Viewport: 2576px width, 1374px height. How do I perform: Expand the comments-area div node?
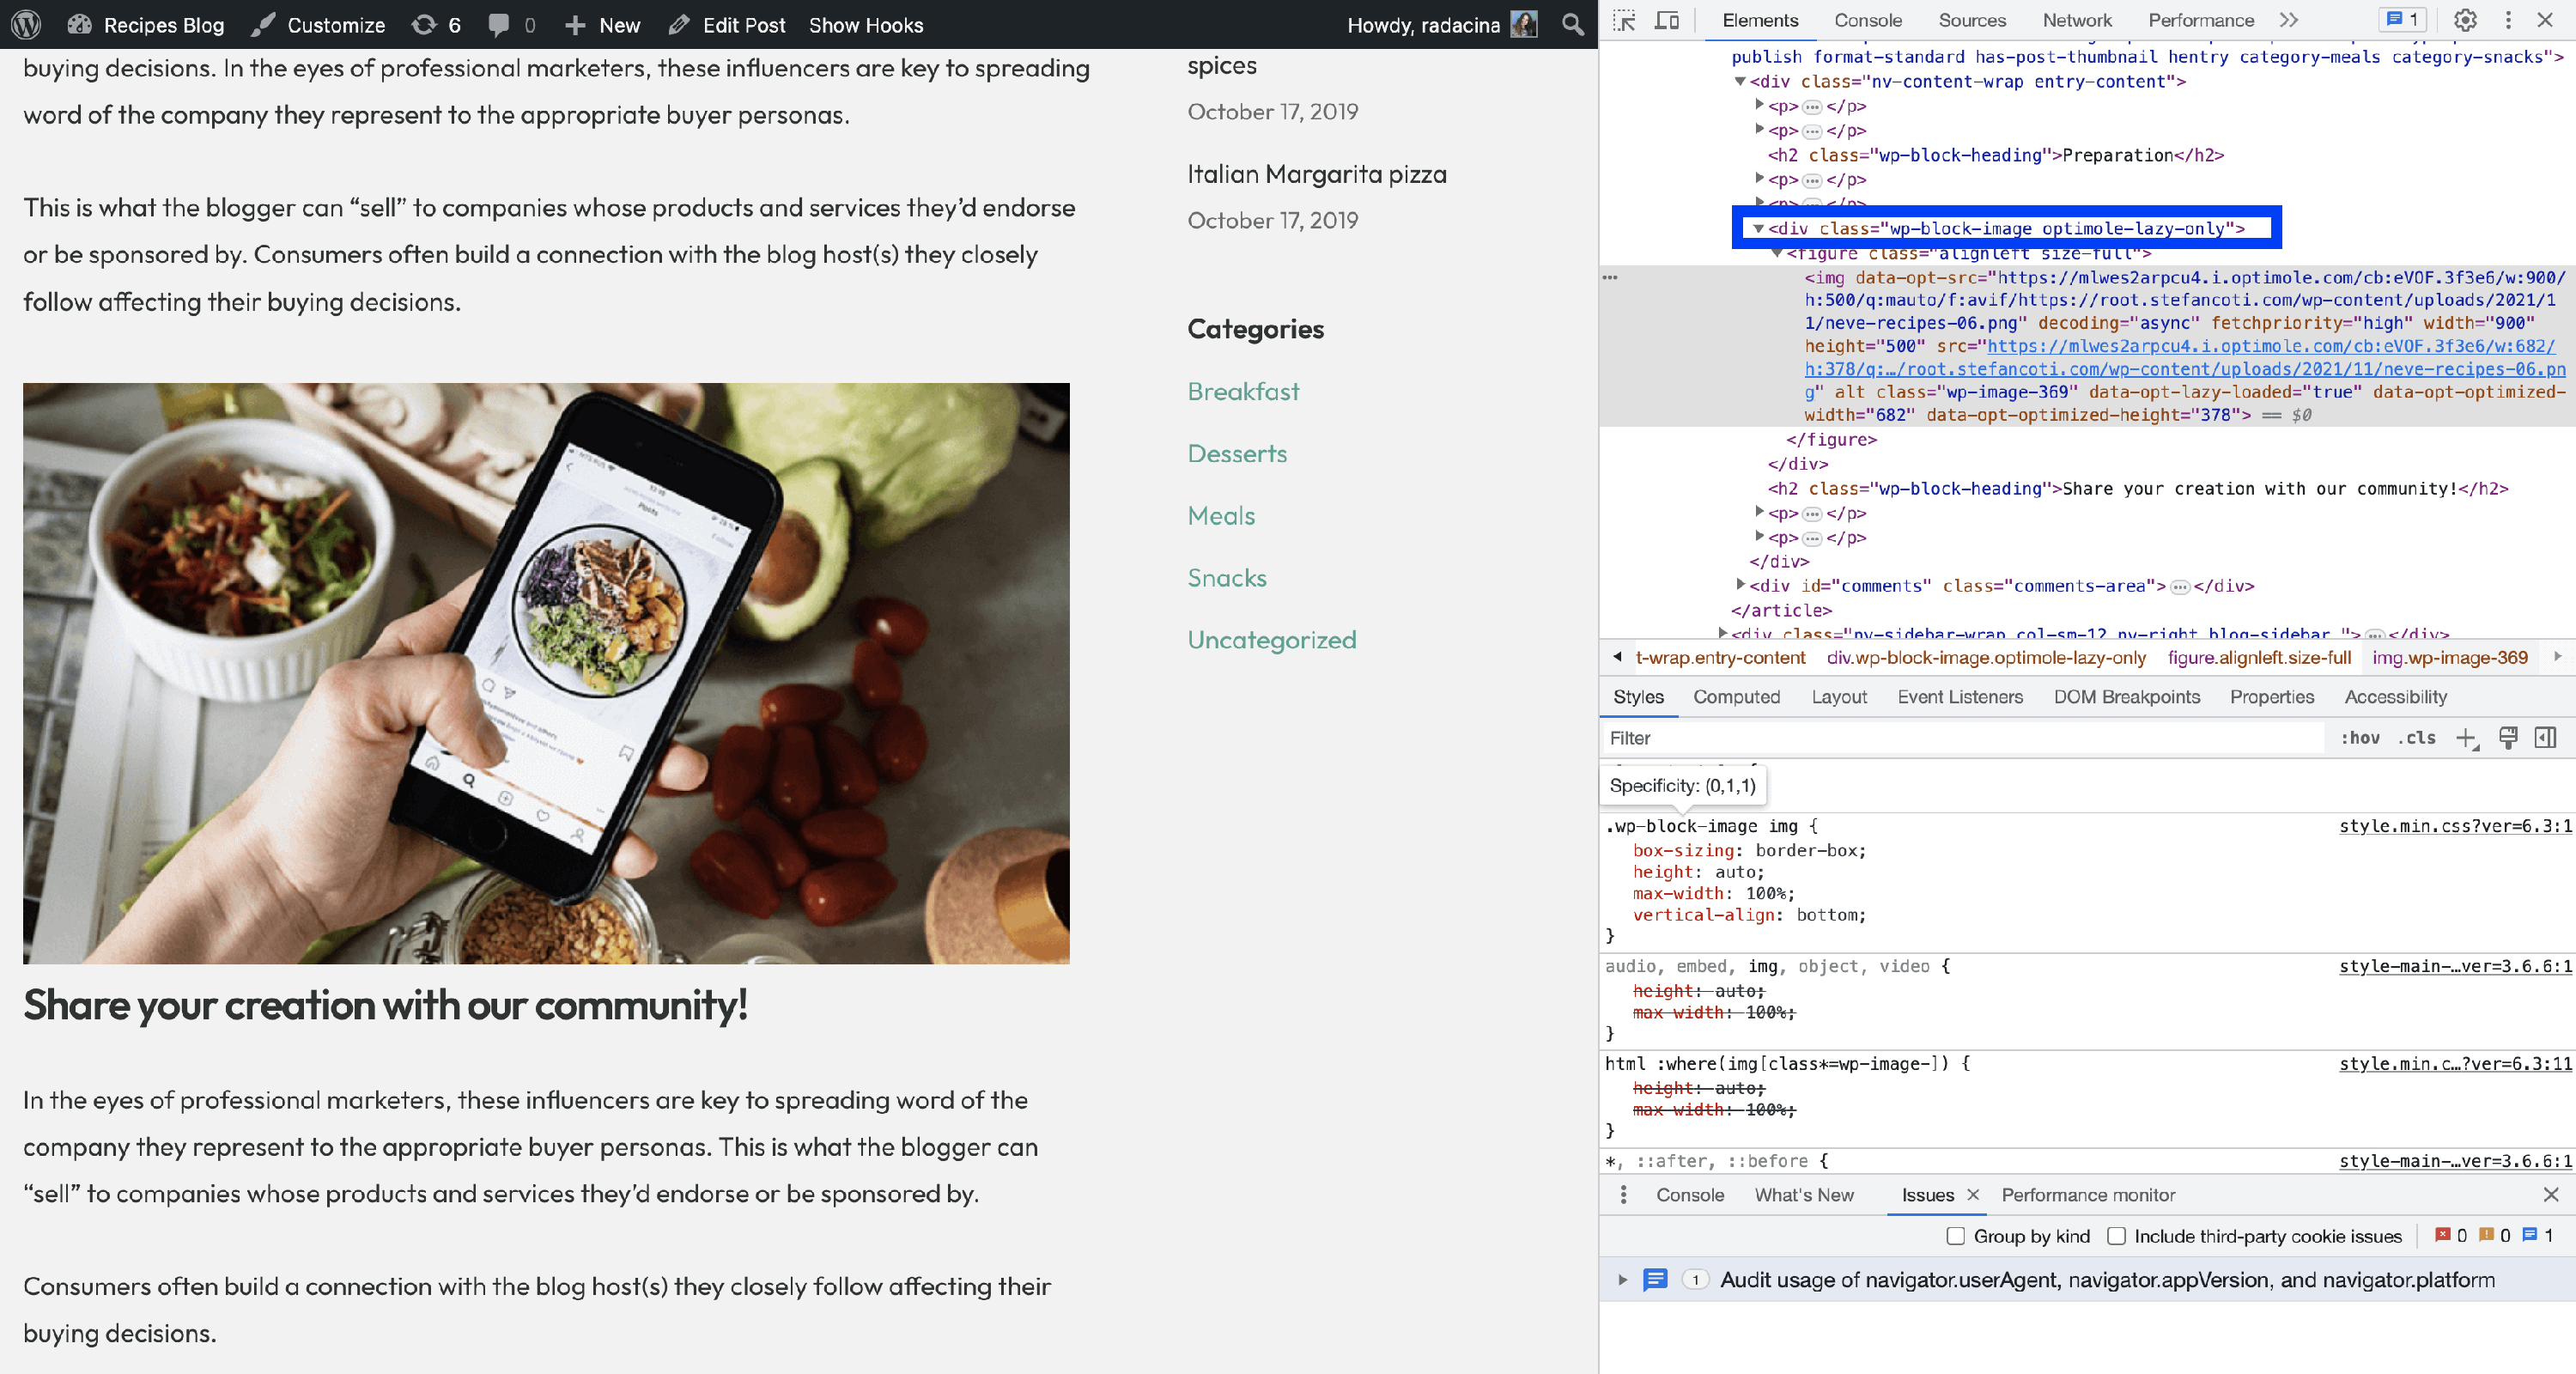tap(1740, 585)
